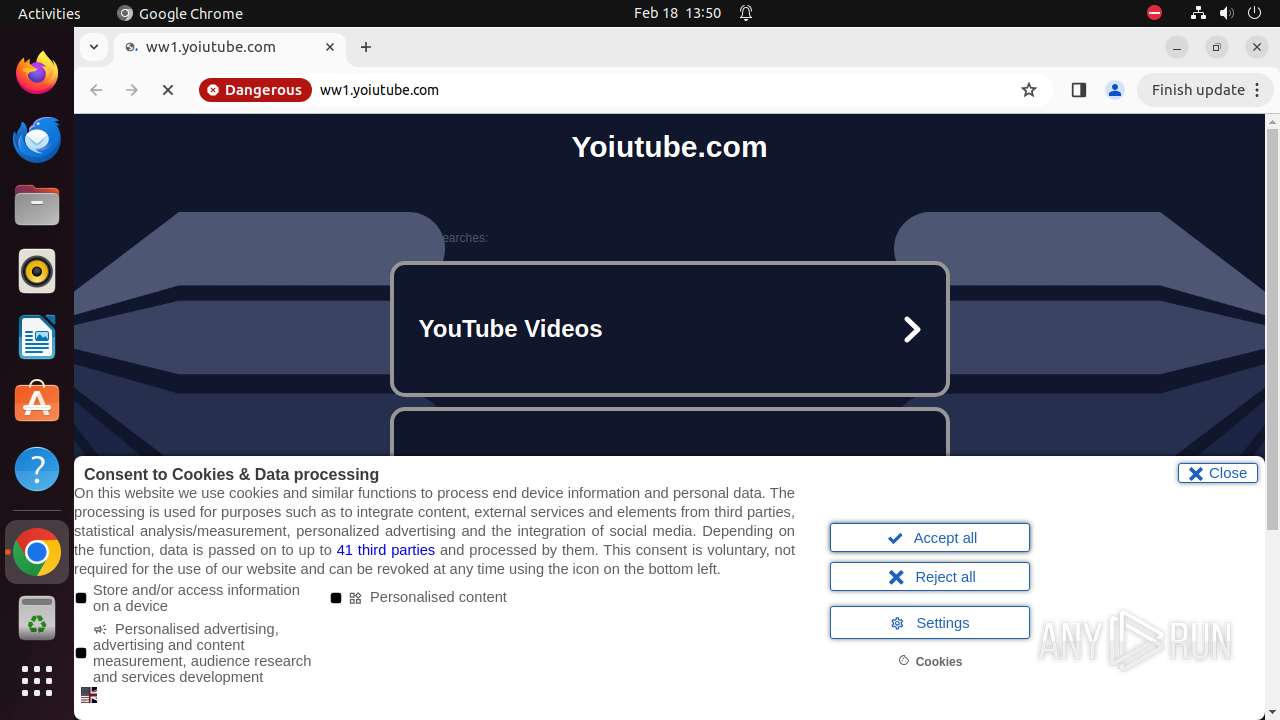The height and width of the screenshot is (720, 1280).
Task: Select Google Chrome in the dock
Action: tap(37, 552)
